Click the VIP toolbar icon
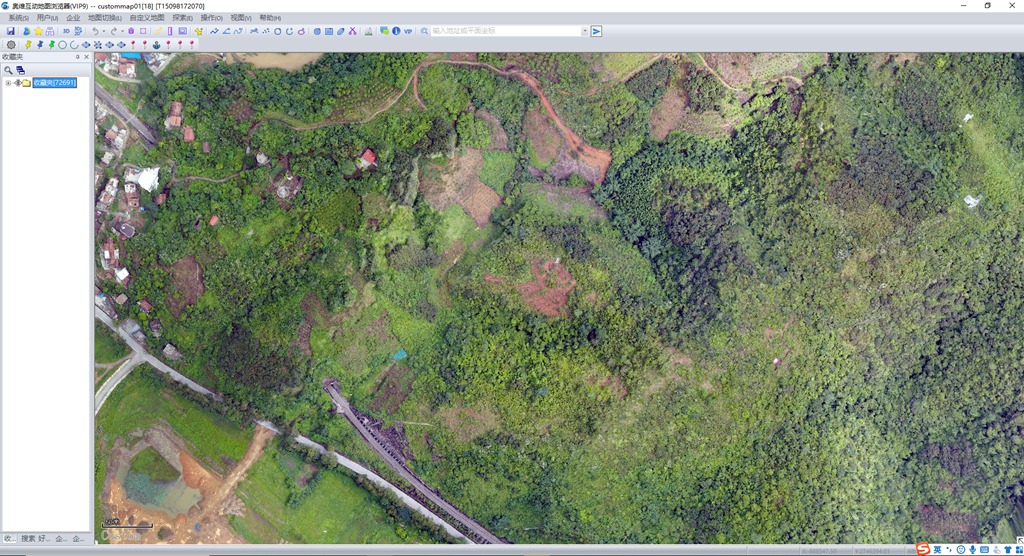1024x556 pixels. point(408,31)
